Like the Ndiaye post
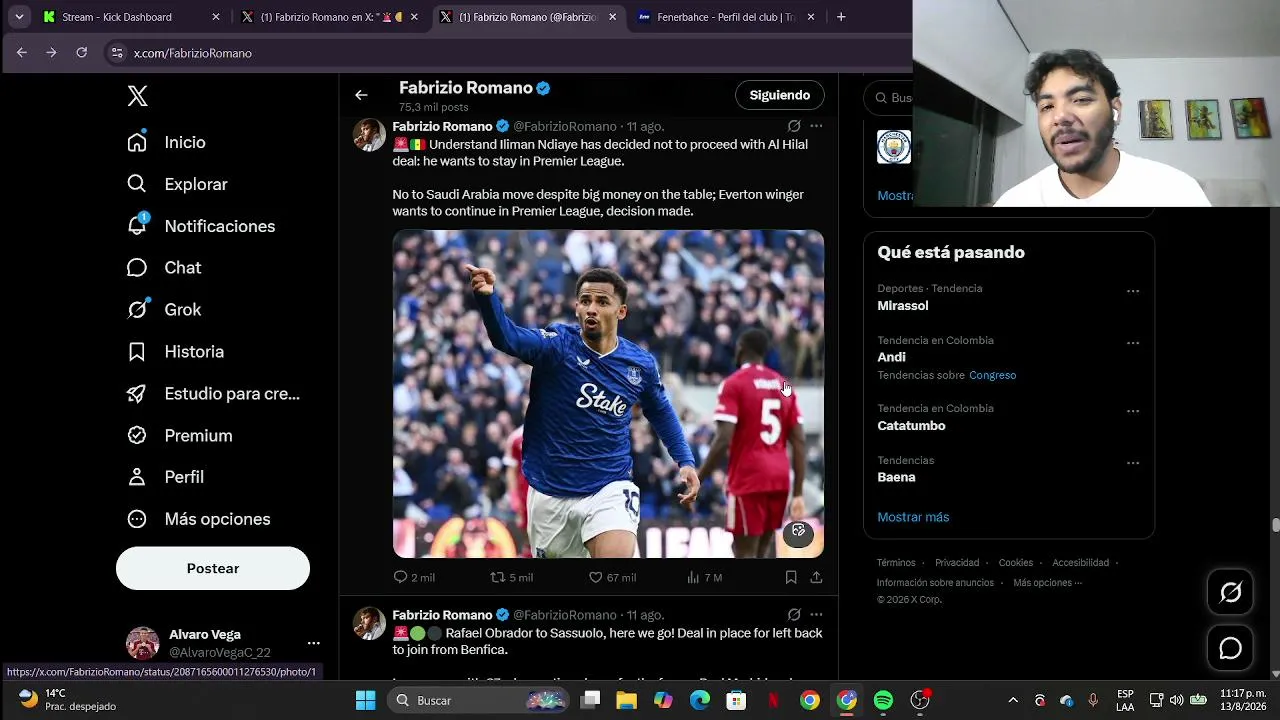Image resolution: width=1280 pixels, height=720 pixels. tap(612, 577)
